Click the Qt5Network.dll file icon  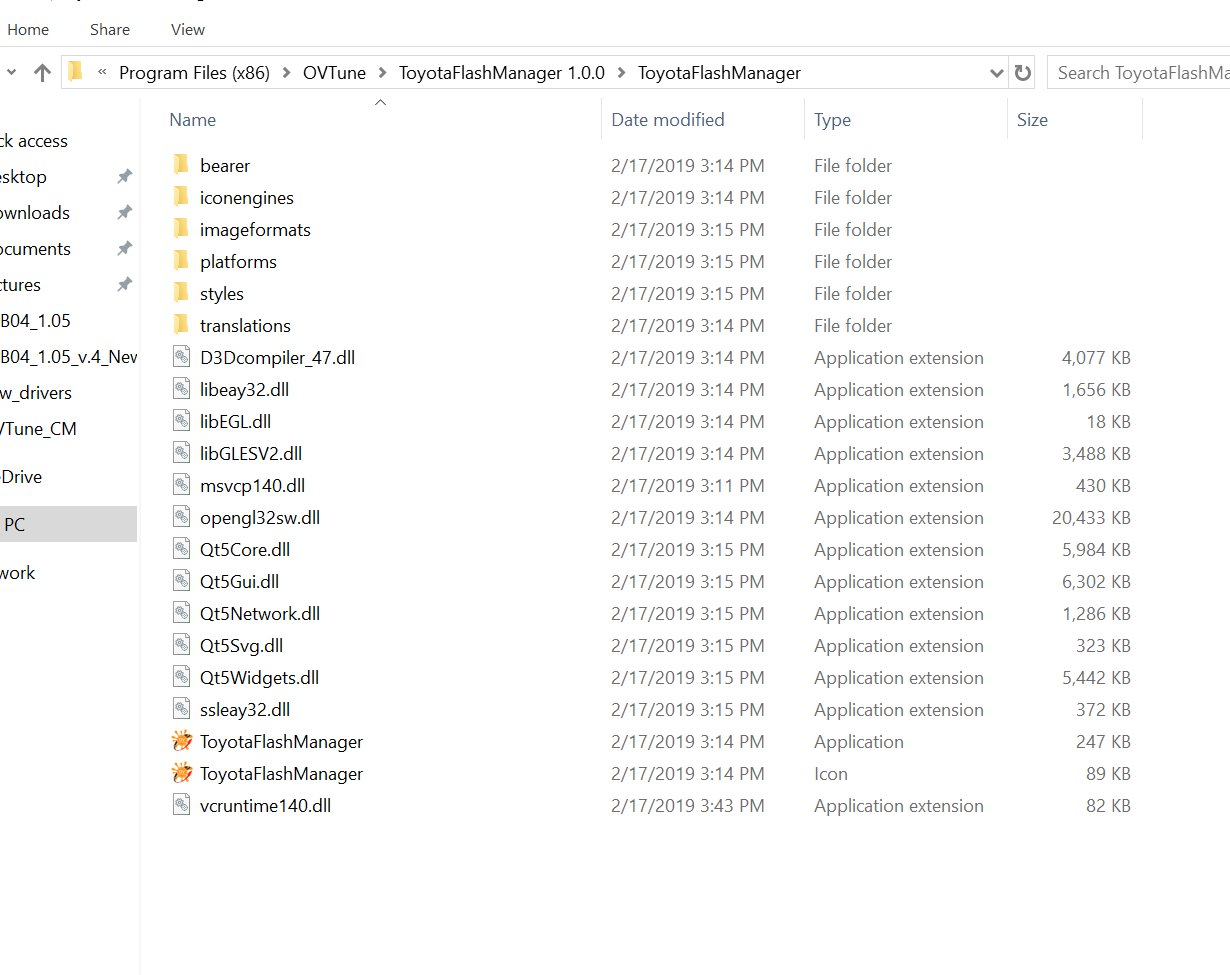(x=181, y=613)
